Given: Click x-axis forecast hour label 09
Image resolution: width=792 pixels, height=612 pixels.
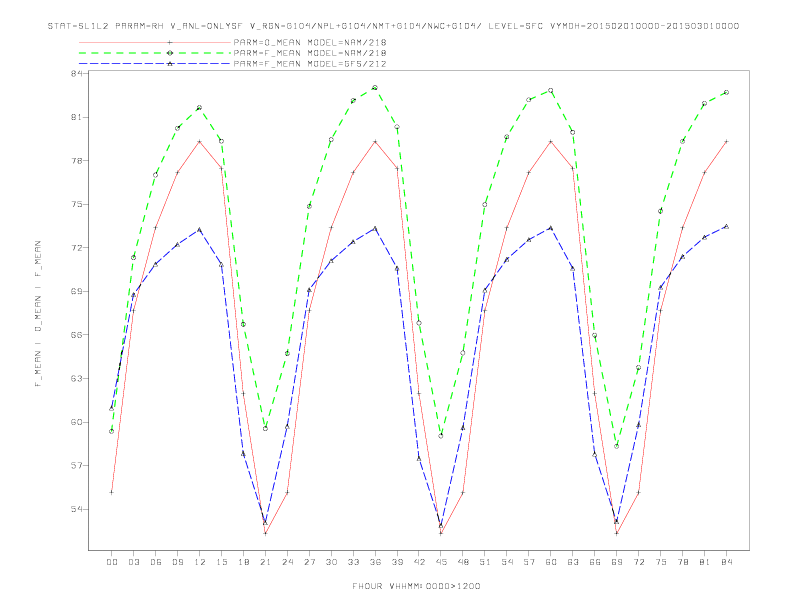Looking at the screenshot, I should pyautogui.click(x=177, y=562).
